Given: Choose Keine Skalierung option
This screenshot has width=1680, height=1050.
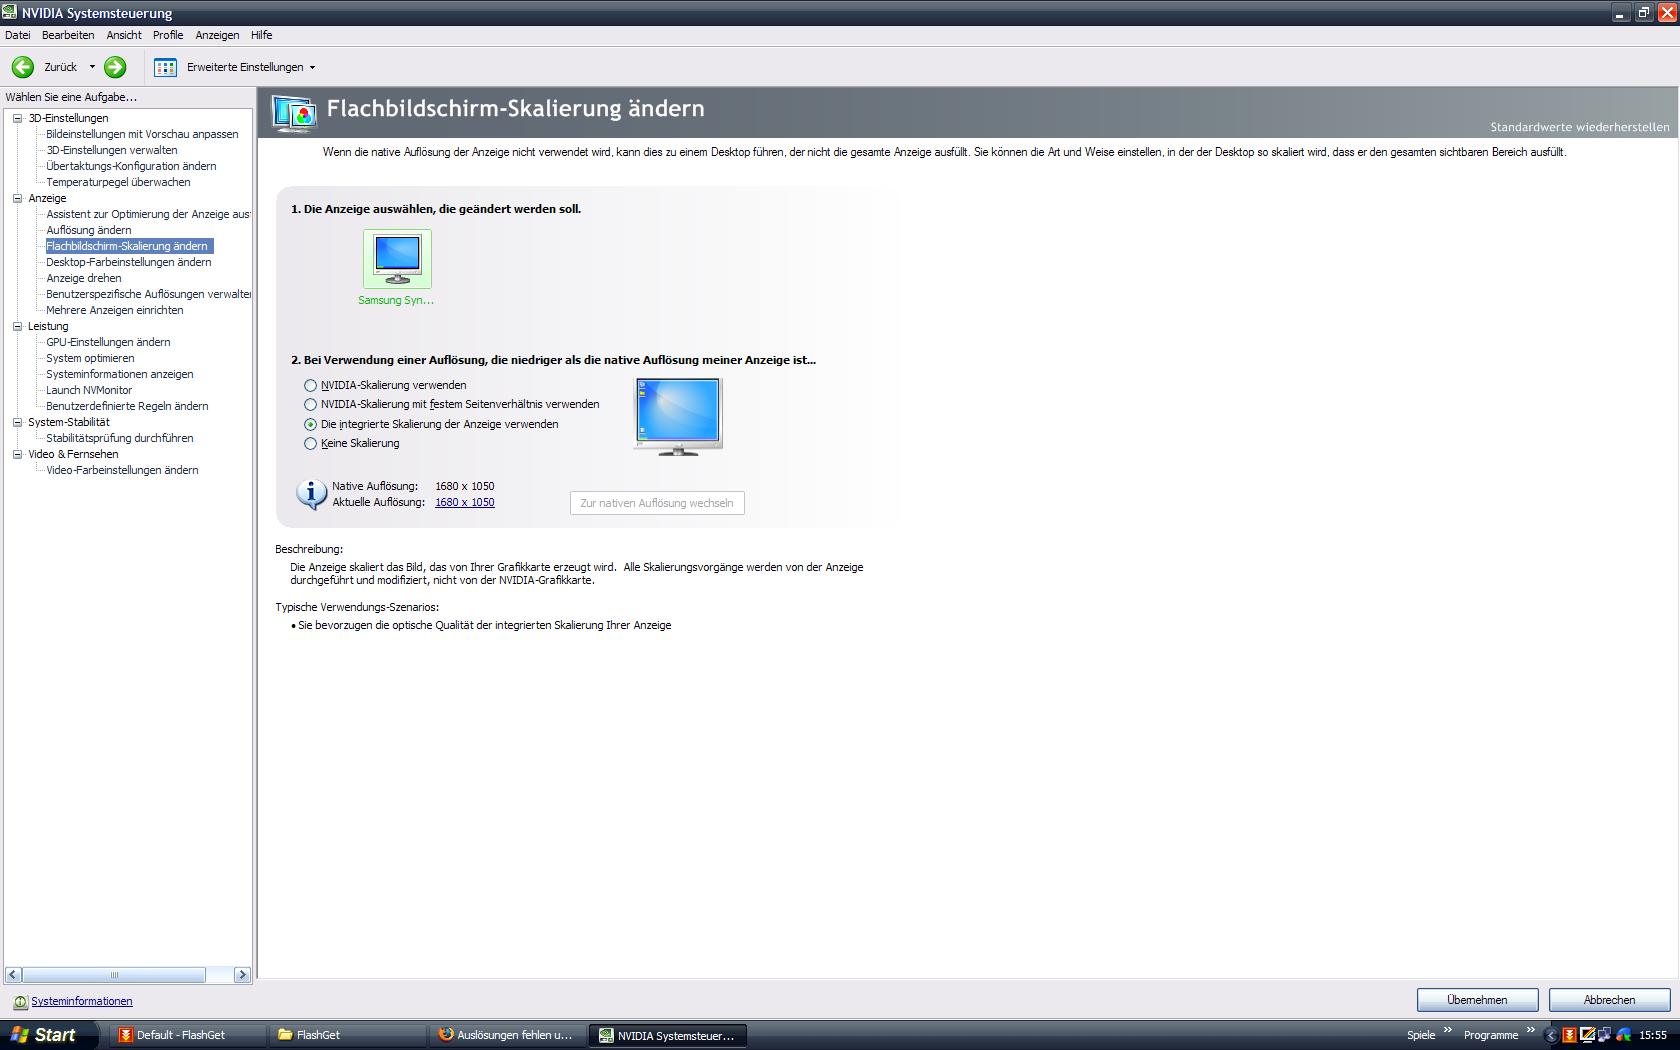Looking at the screenshot, I should [310, 443].
